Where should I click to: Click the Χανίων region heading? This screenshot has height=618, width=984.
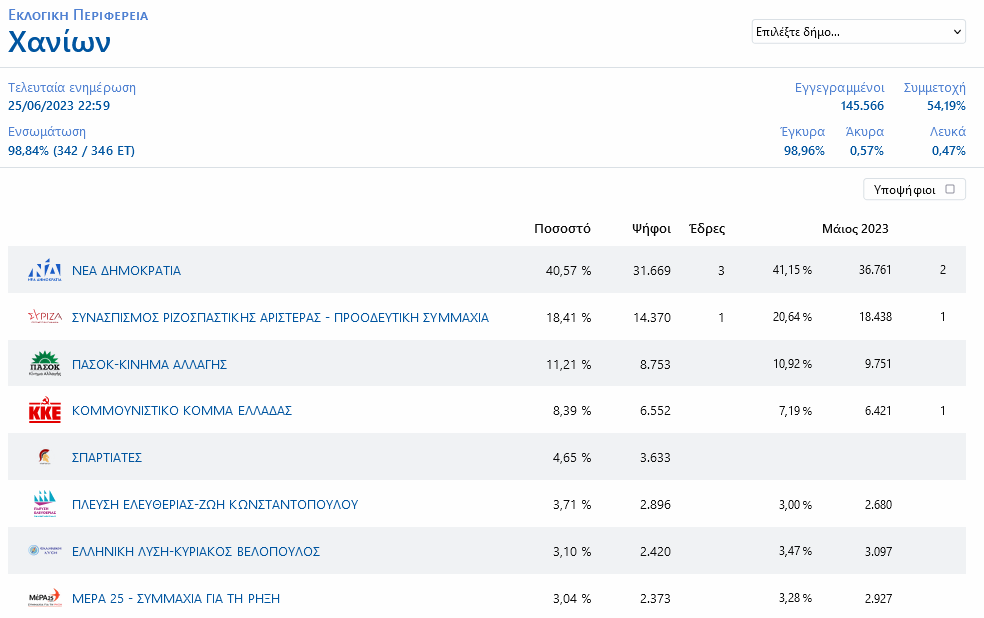tap(59, 42)
